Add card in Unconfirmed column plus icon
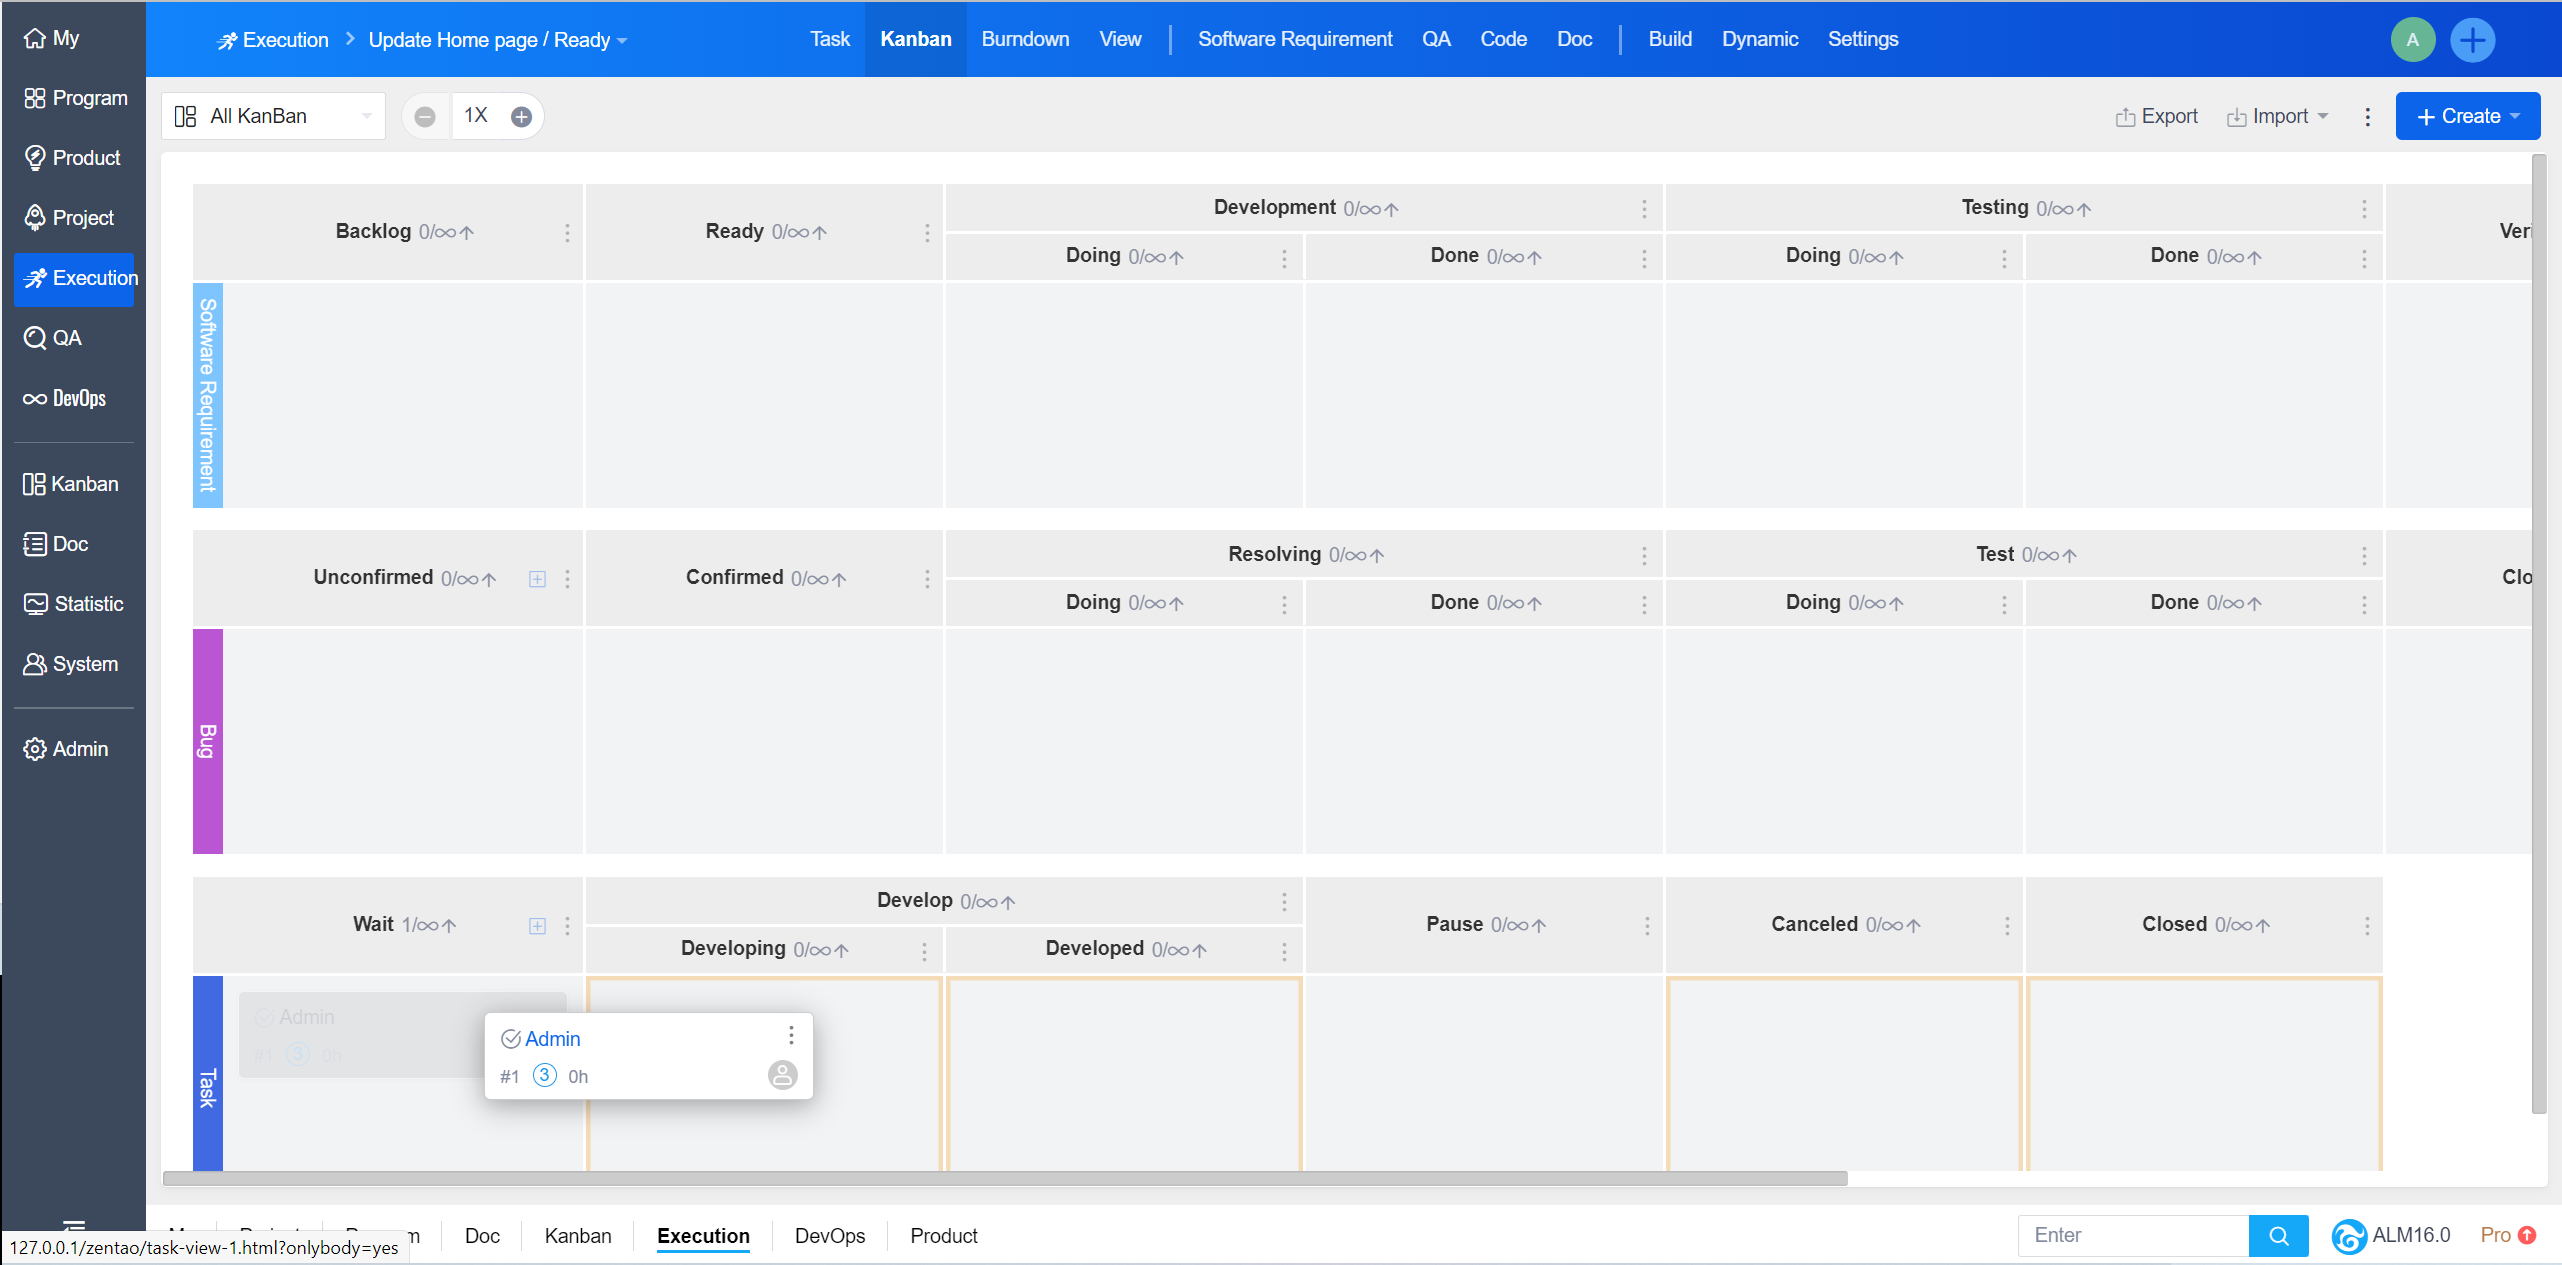Viewport: 2562px width, 1265px height. [537, 579]
